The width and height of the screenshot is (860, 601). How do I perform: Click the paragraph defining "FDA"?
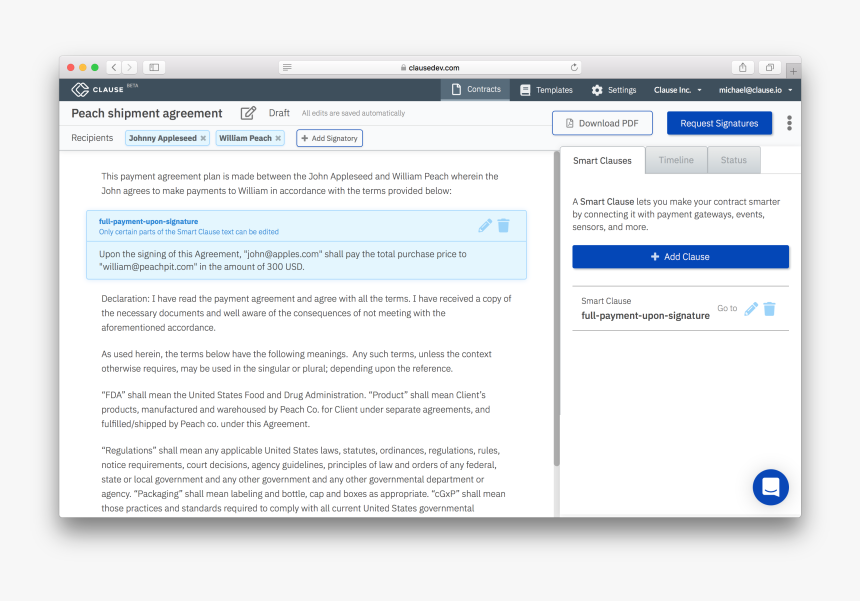click(296, 409)
